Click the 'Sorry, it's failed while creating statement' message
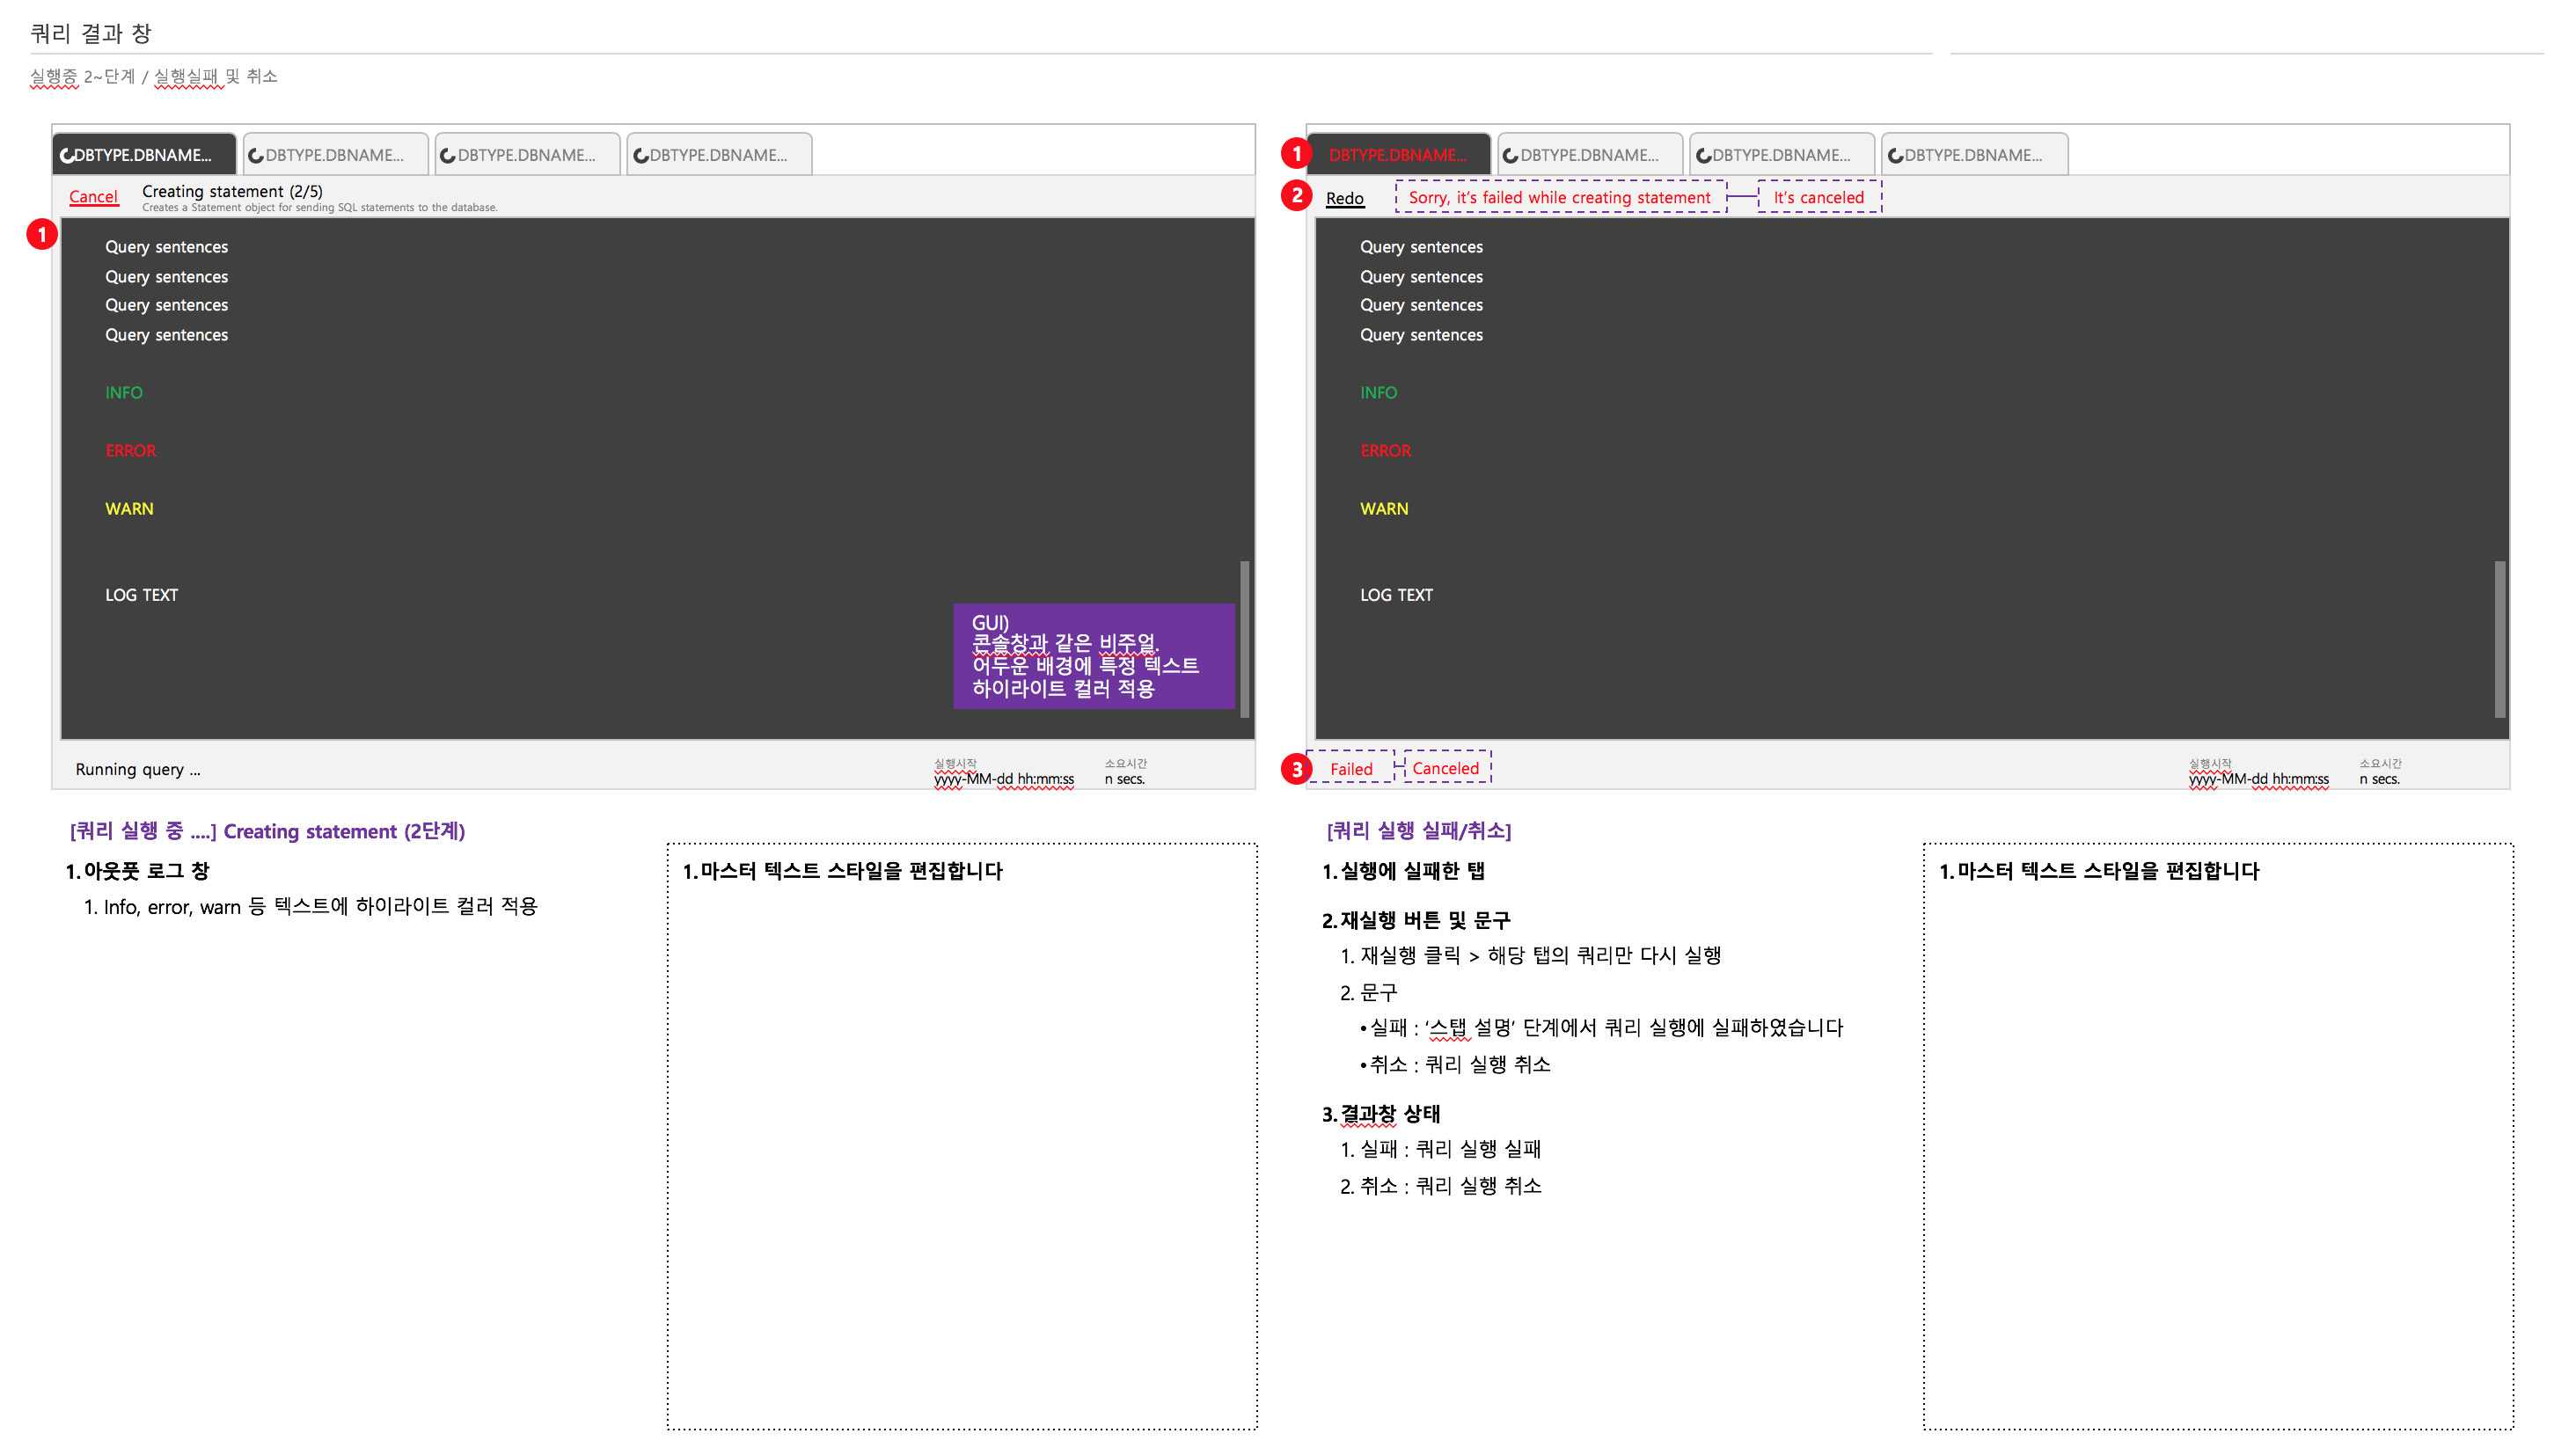The width and height of the screenshot is (2576, 1448). coord(1558,197)
